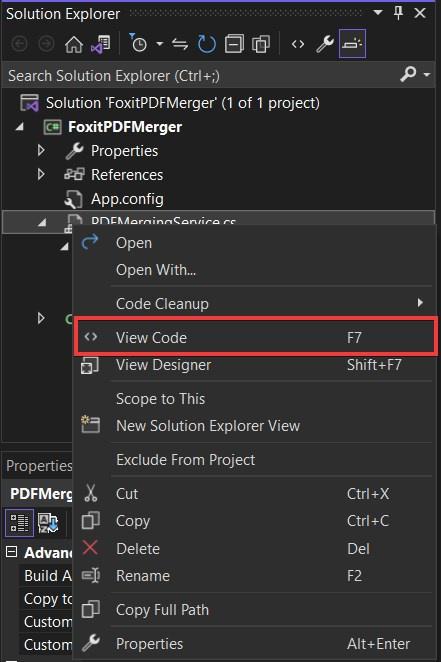Switch between solutions and folder views
The image size is (441, 662).
click(100, 44)
